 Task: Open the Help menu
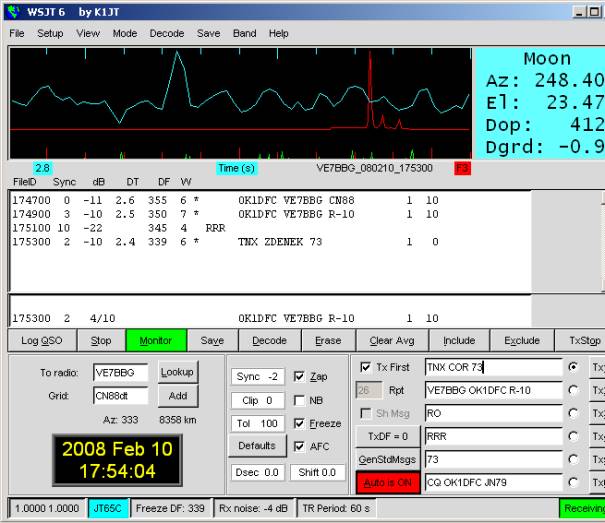click(279, 34)
